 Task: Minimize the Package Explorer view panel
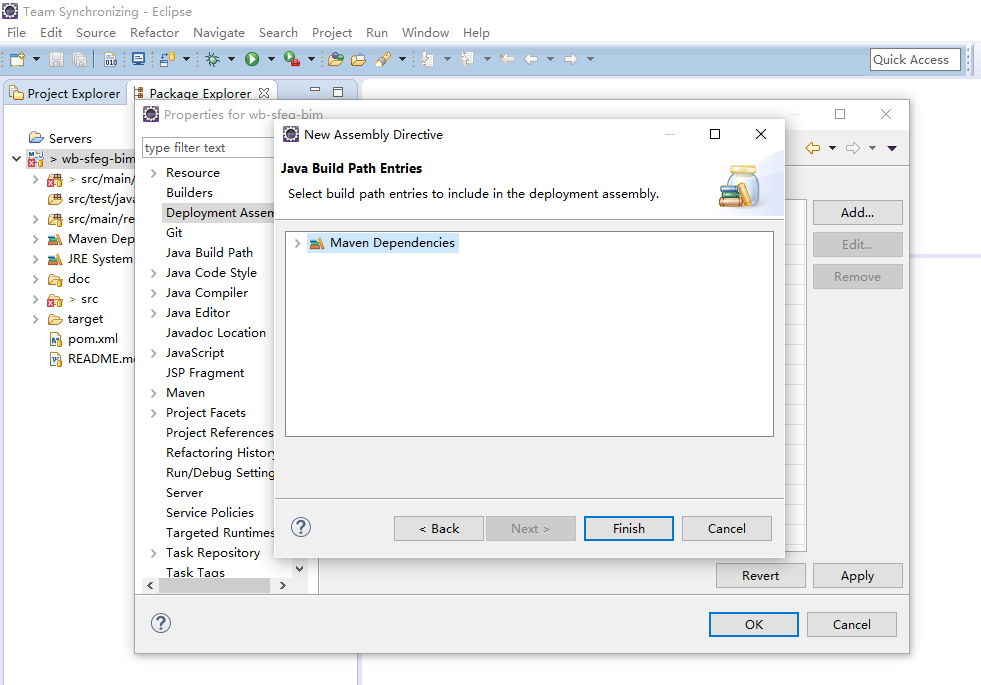[315, 91]
